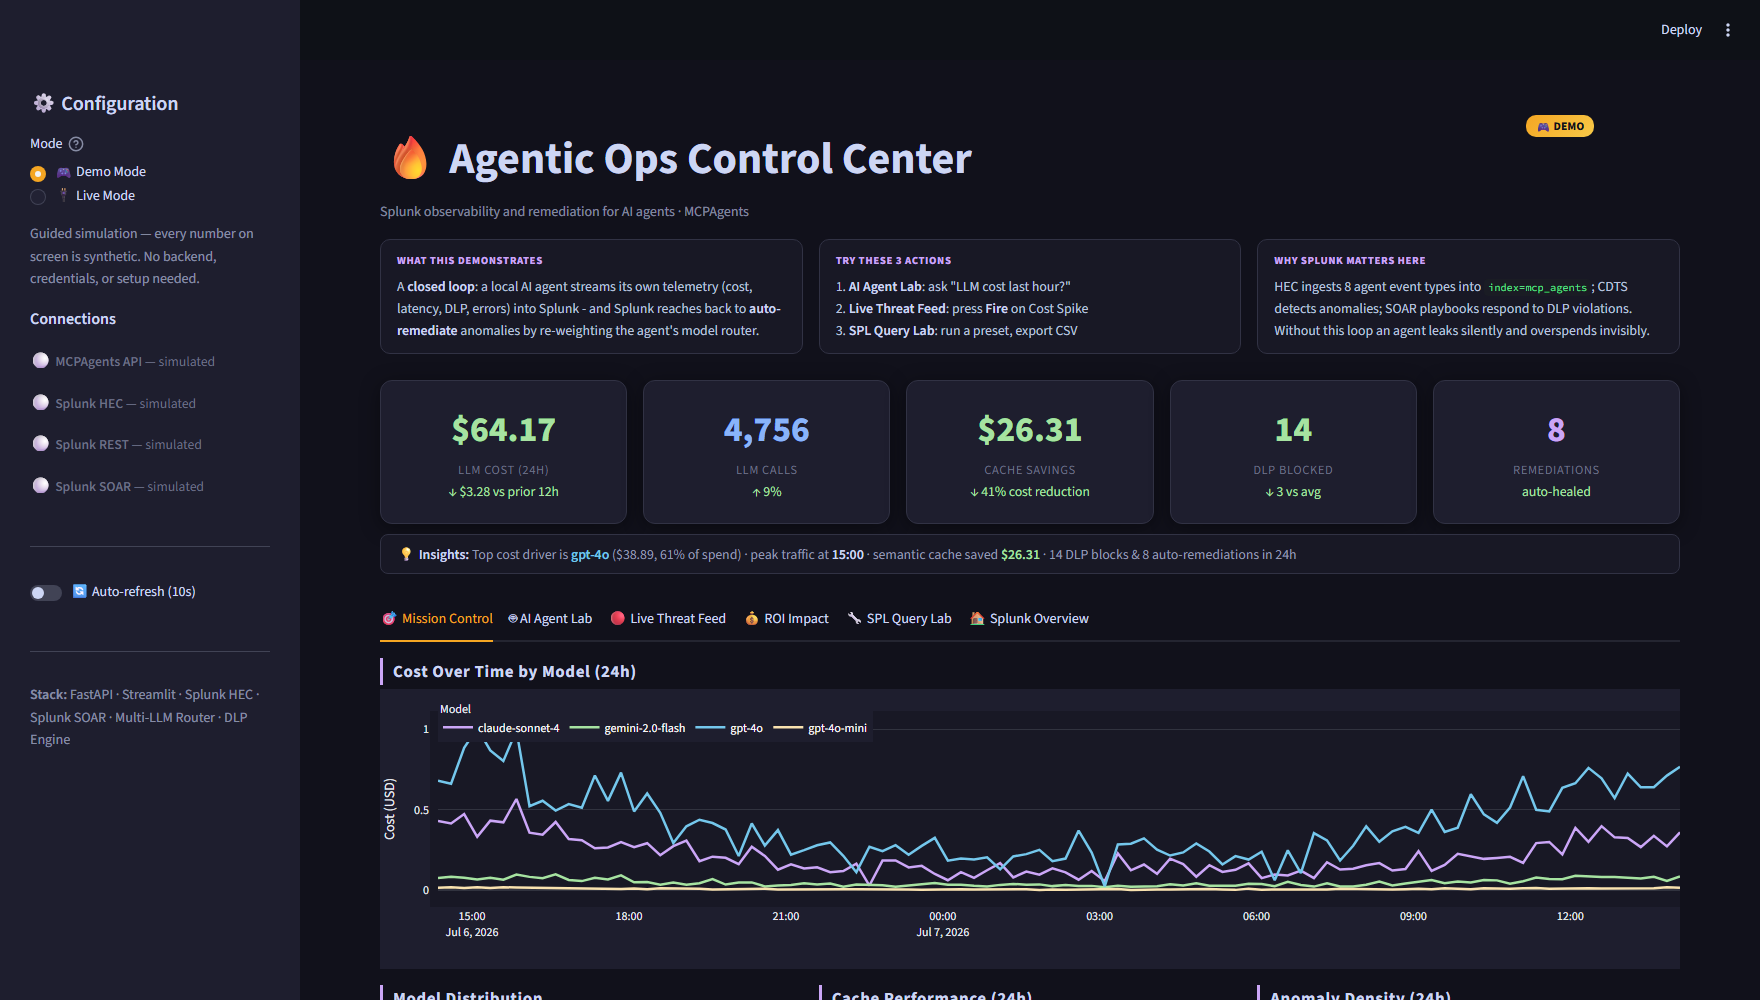Click the $26.31 cache savings value
Image resolution: width=1760 pixels, height=1000 pixels.
(1030, 430)
